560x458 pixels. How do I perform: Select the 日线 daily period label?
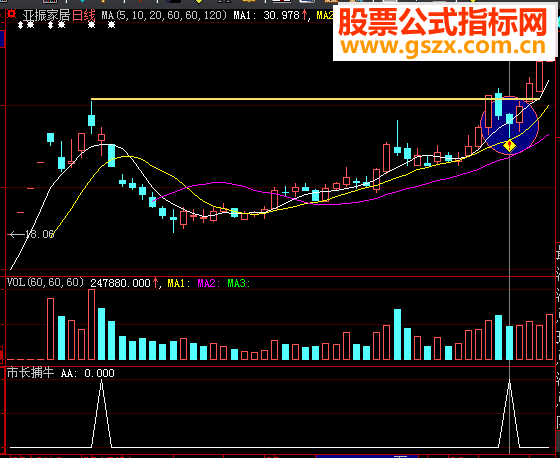[x=84, y=15]
